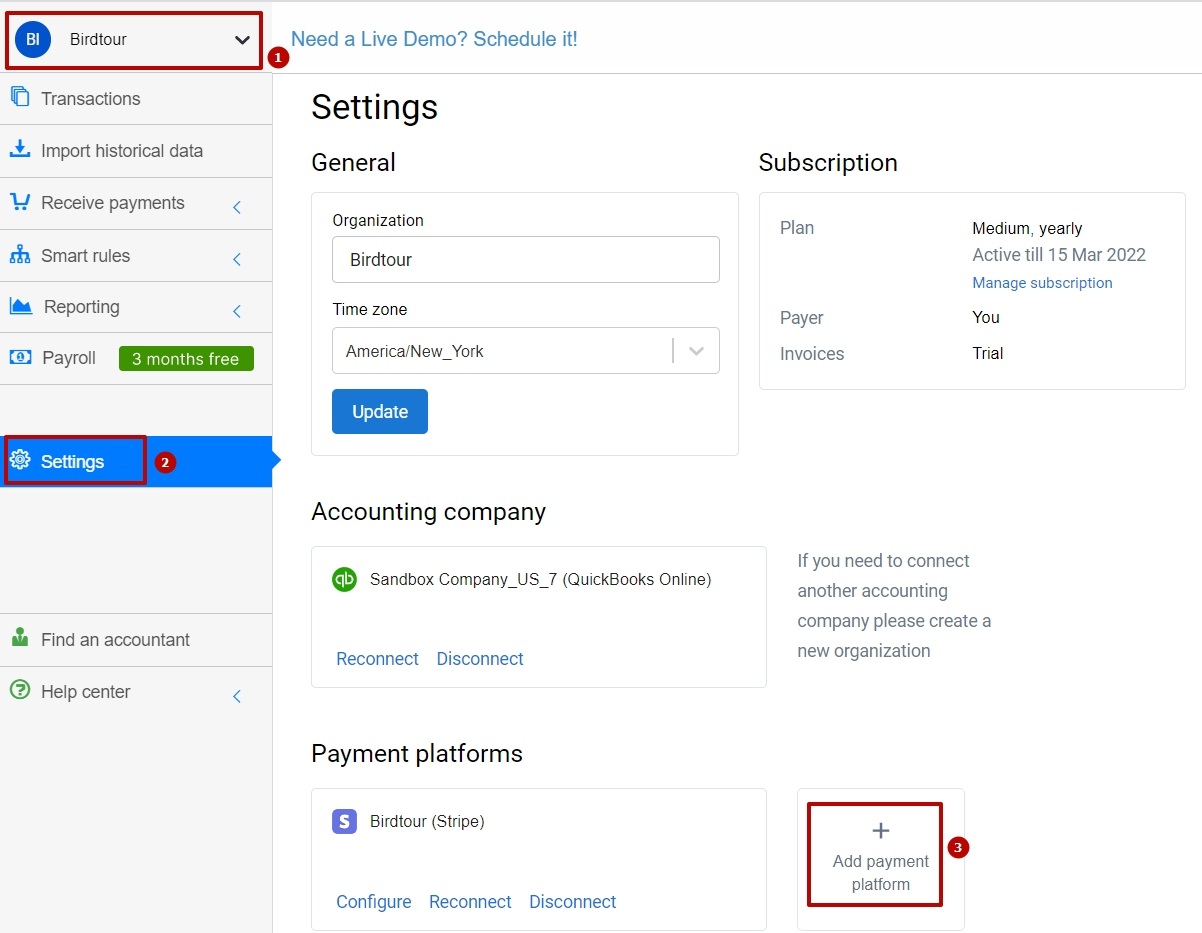Click the Update button under General
The width and height of the screenshot is (1202, 933).
point(379,411)
